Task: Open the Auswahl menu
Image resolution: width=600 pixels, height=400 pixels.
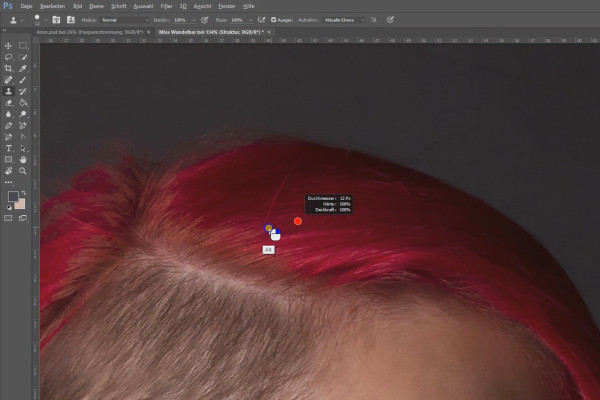Action: [x=143, y=6]
